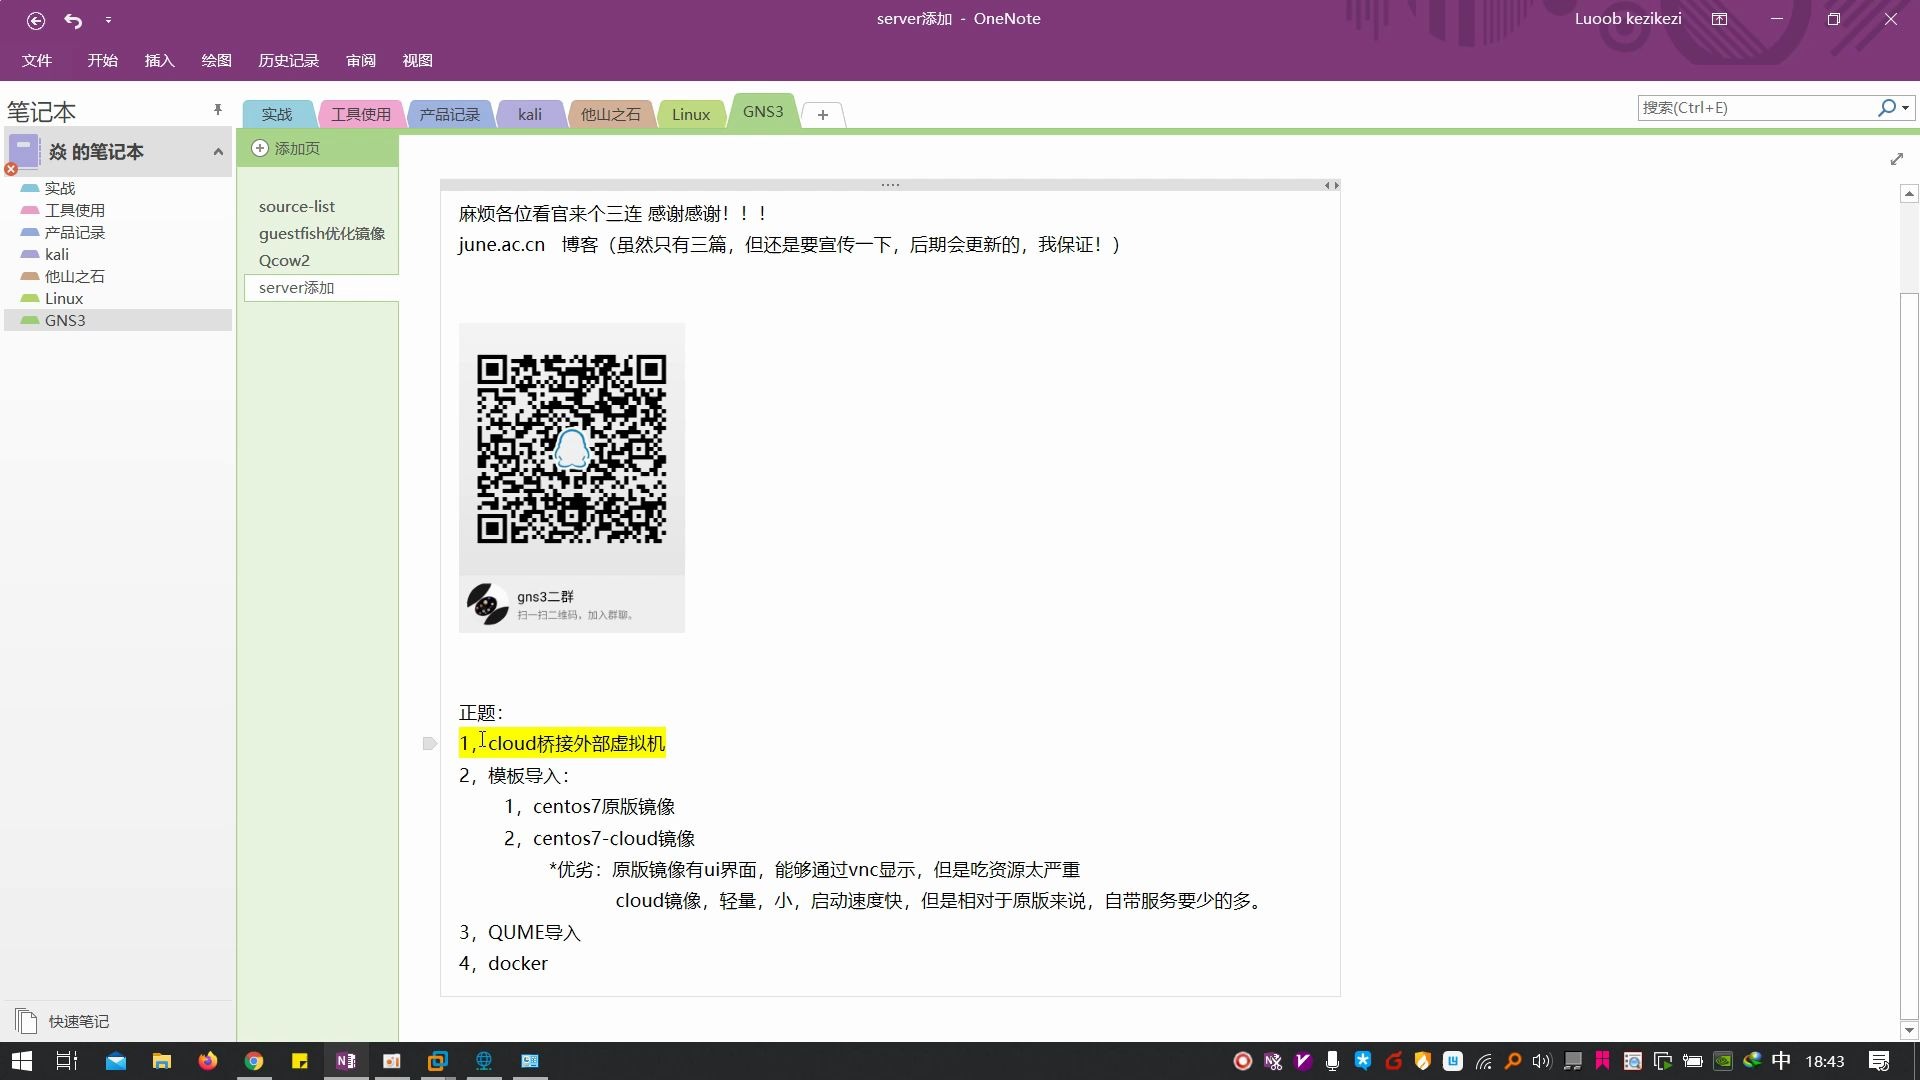The width and height of the screenshot is (1920, 1080).
Task: Switch to the 实战 section tab
Action: (x=277, y=114)
